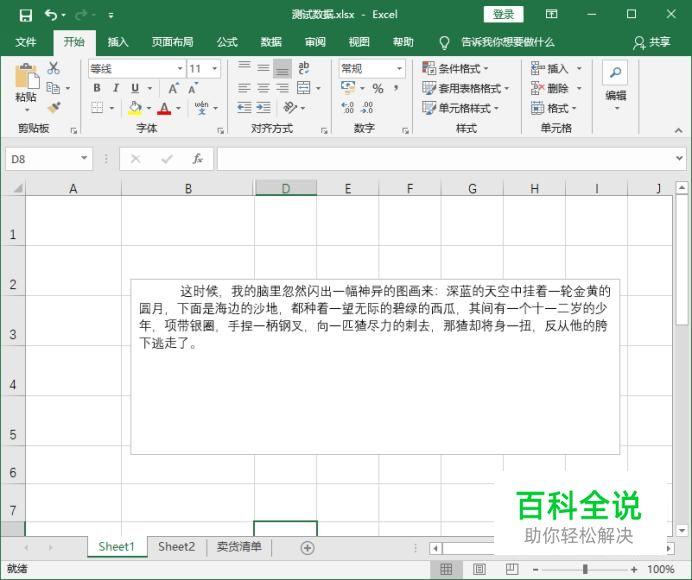
Task: Toggle Bold formatting
Action: pyautogui.click(x=97, y=88)
